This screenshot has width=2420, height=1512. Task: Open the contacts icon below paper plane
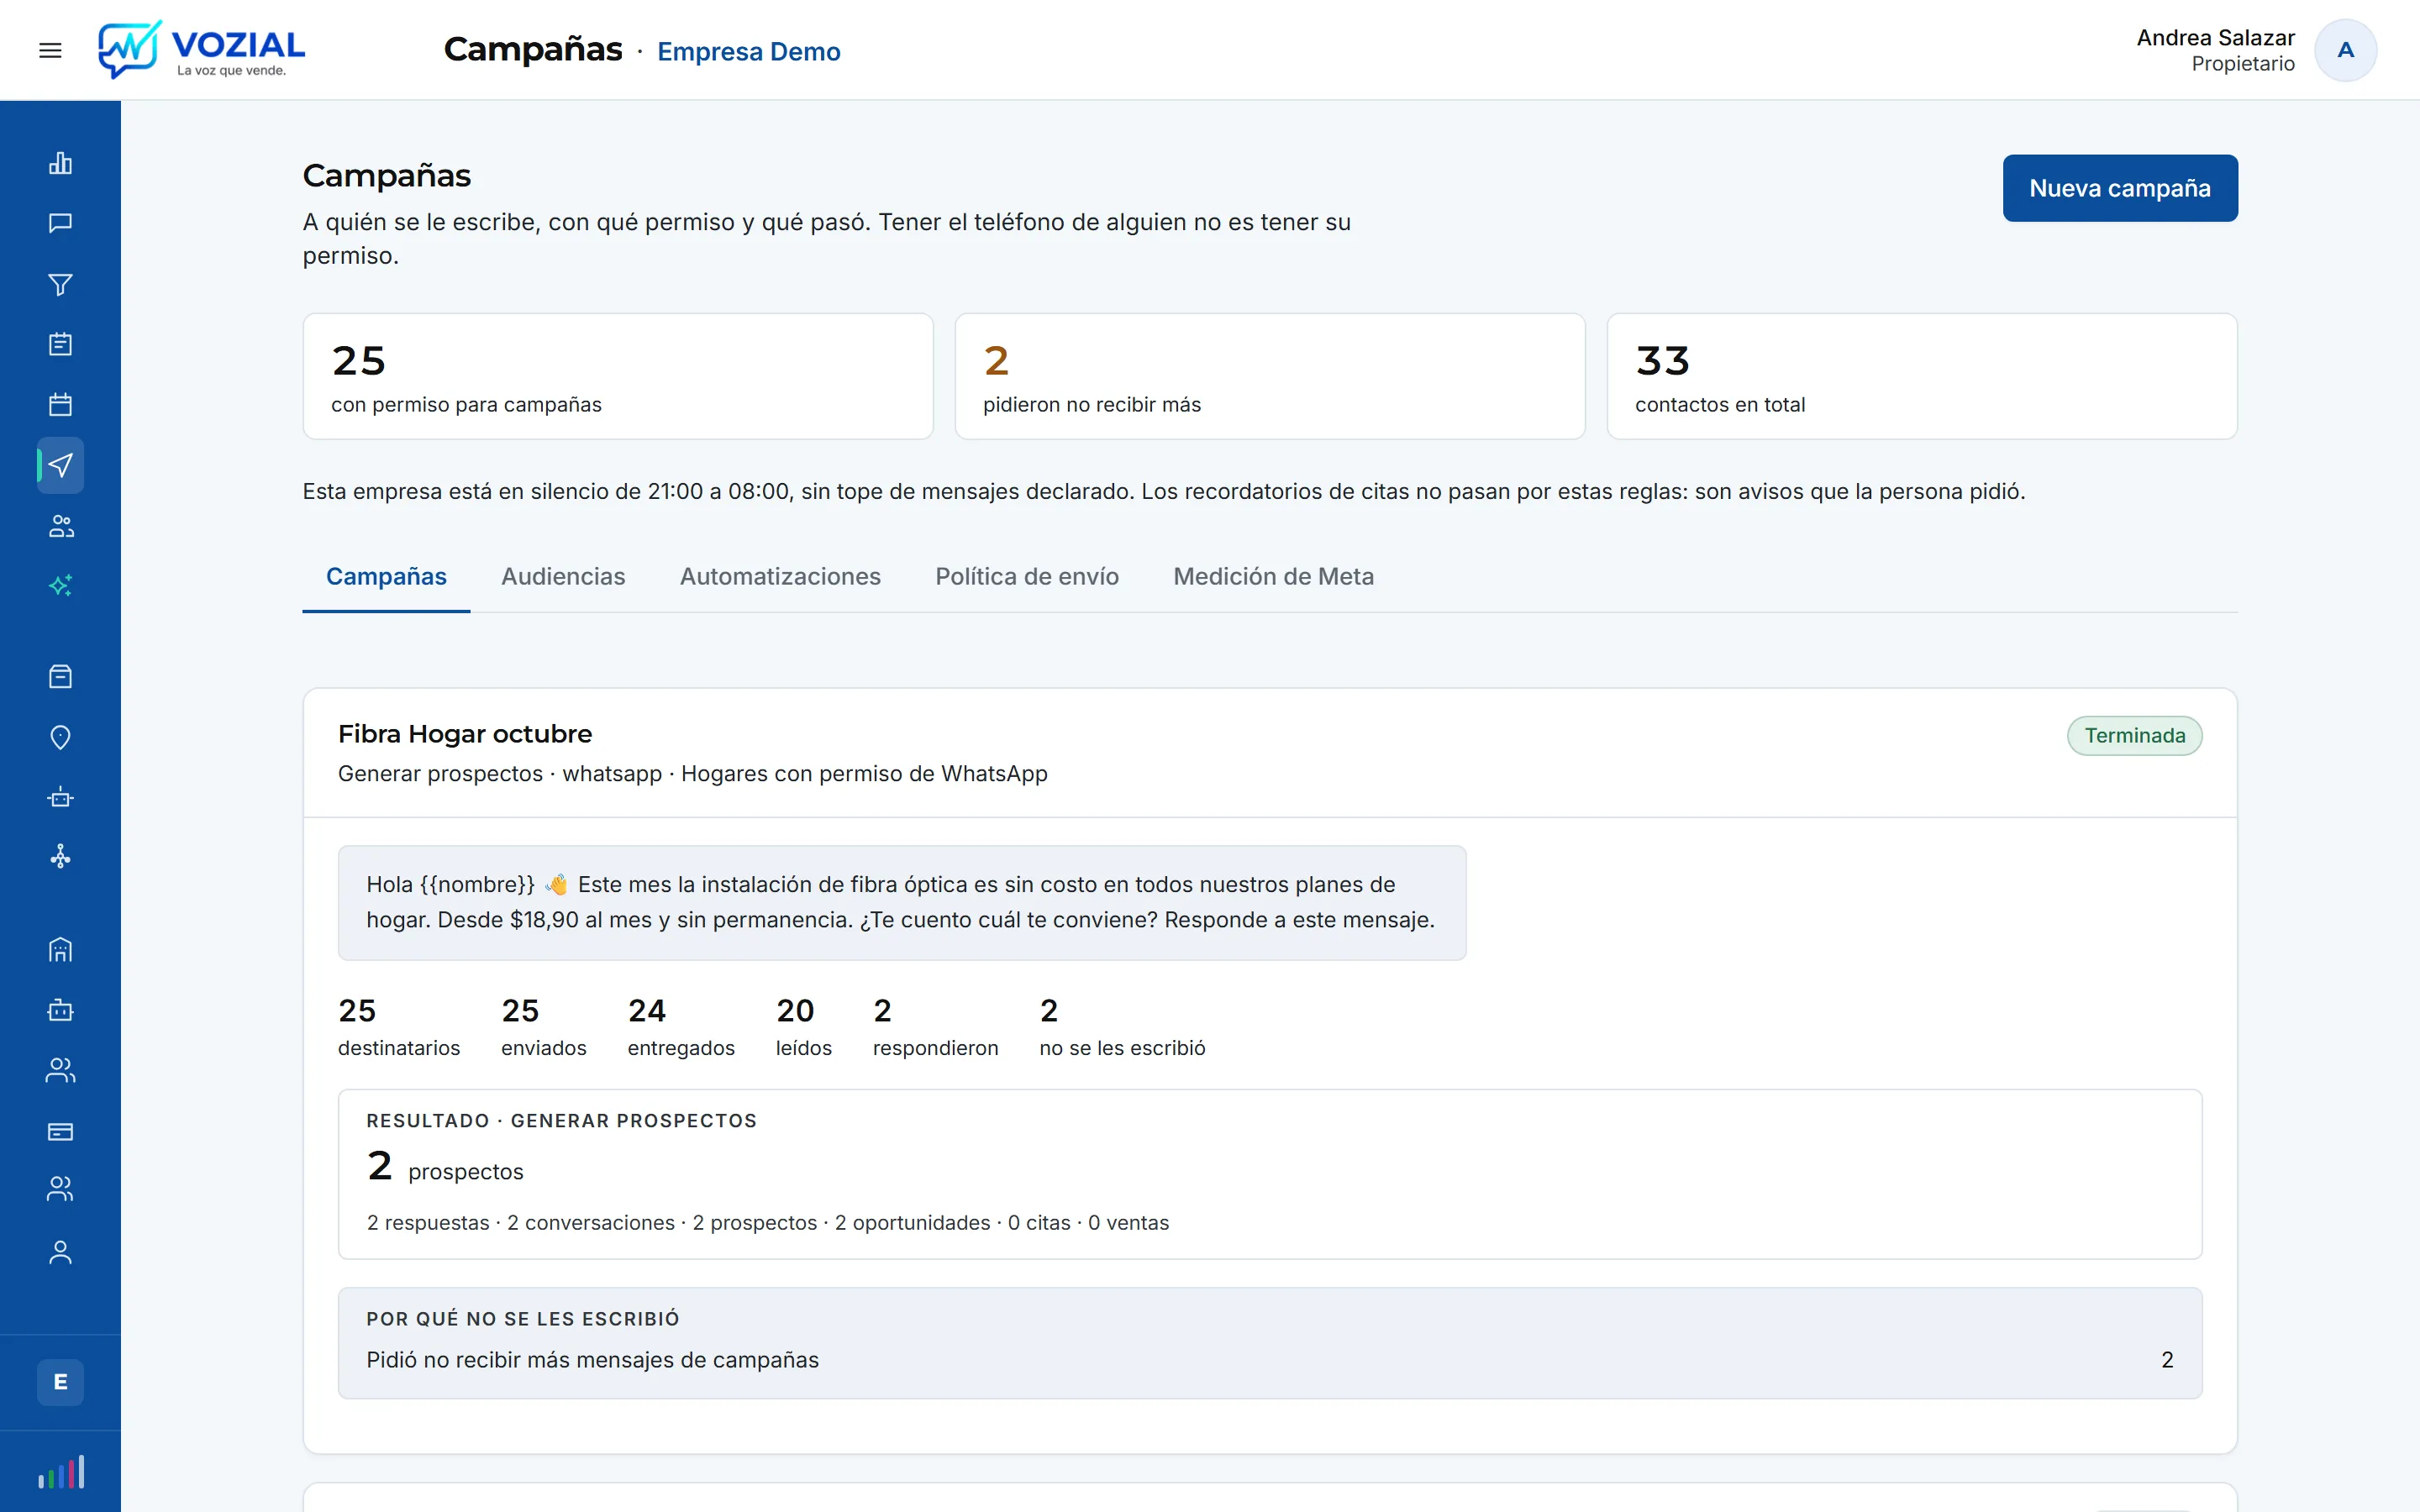pyautogui.click(x=60, y=526)
